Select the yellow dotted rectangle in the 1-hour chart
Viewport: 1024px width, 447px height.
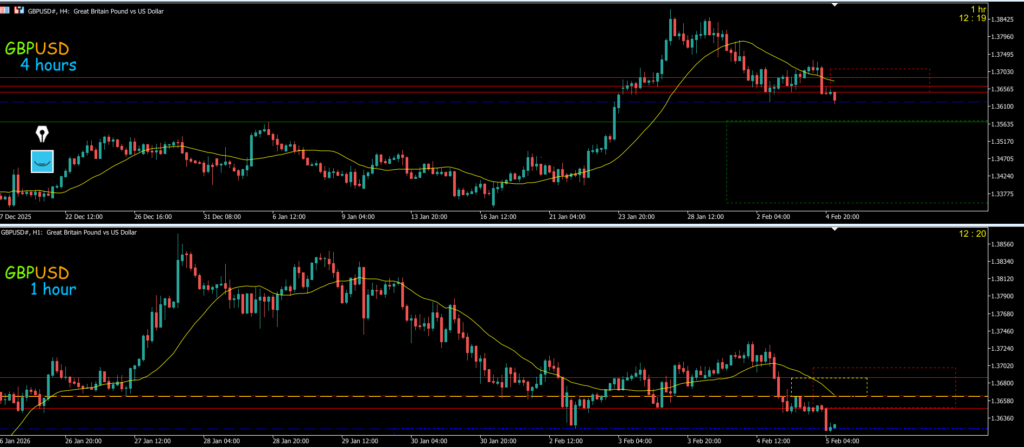[829, 379]
